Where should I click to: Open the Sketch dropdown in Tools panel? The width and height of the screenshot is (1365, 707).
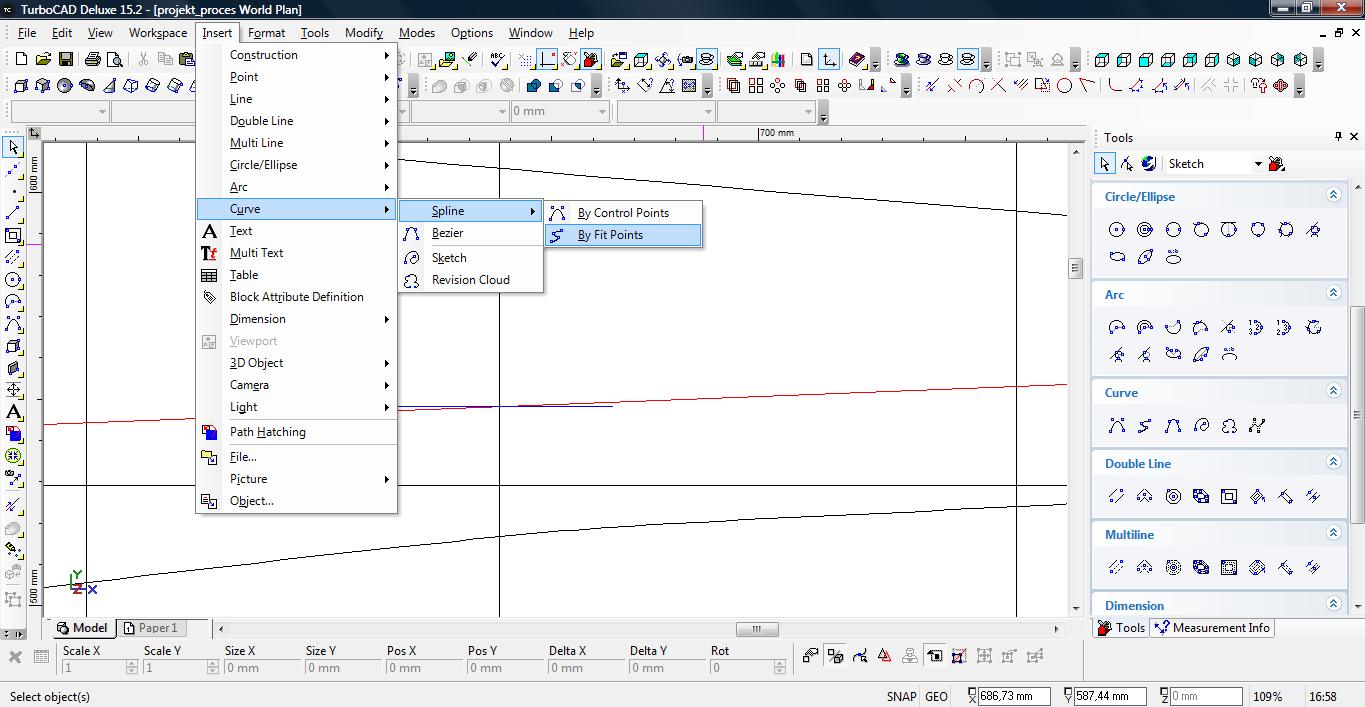1258,164
